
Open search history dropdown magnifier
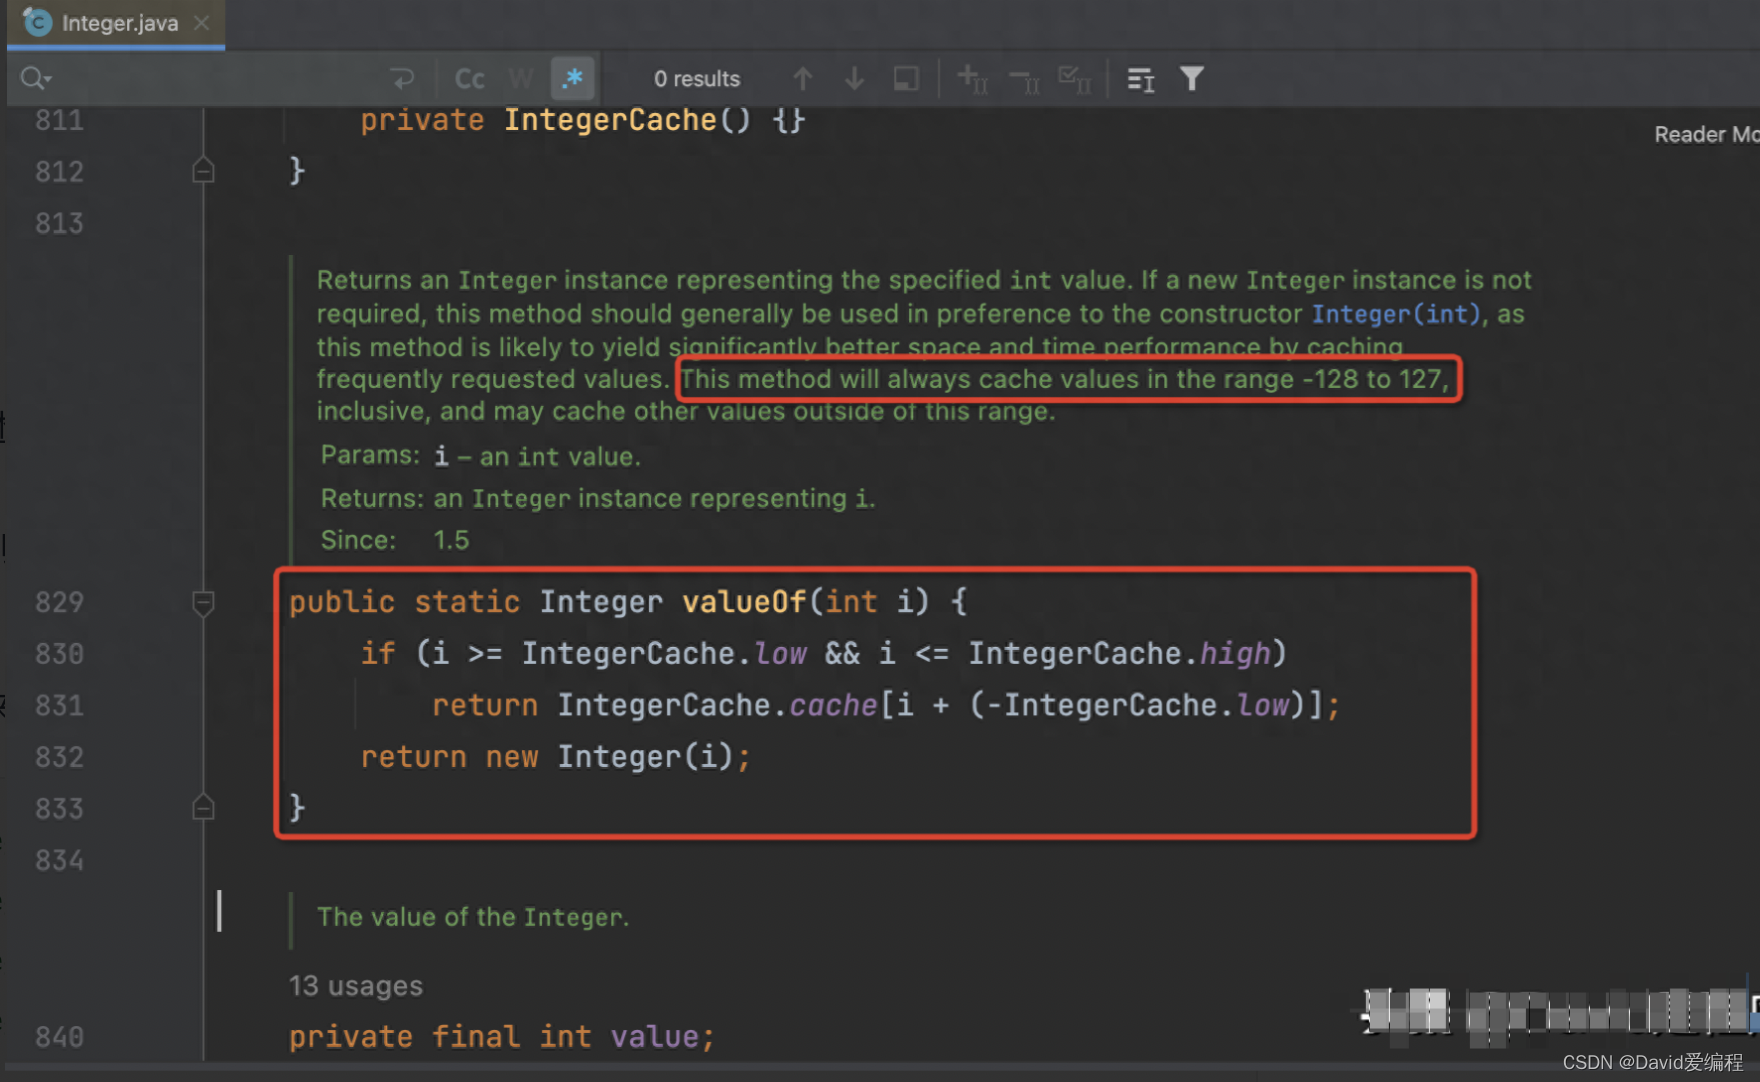click(36, 78)
